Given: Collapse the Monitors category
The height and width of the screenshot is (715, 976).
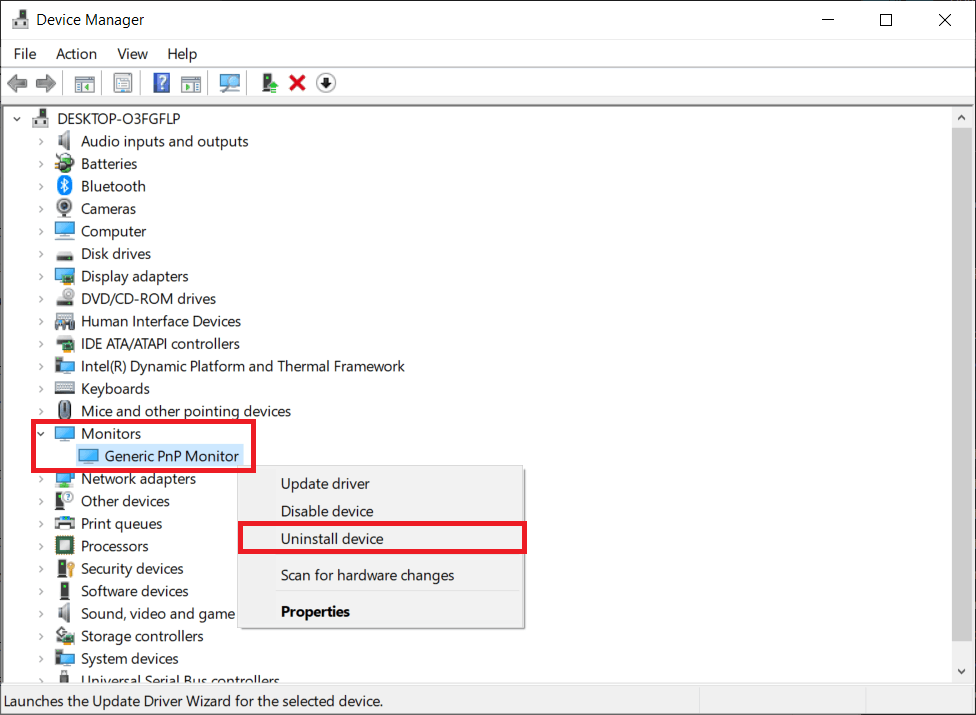Looking at the screenshot, I should point(40,433).
